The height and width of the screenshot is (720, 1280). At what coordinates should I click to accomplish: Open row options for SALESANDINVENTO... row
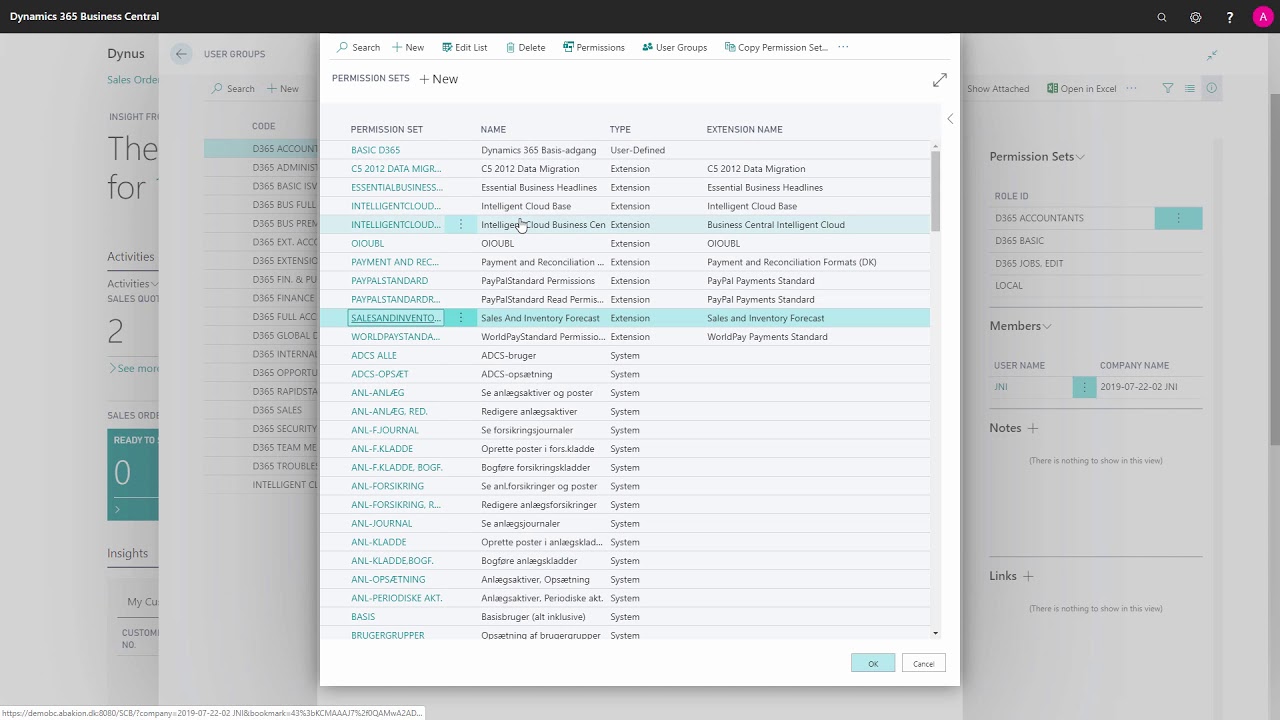[461, 318]
